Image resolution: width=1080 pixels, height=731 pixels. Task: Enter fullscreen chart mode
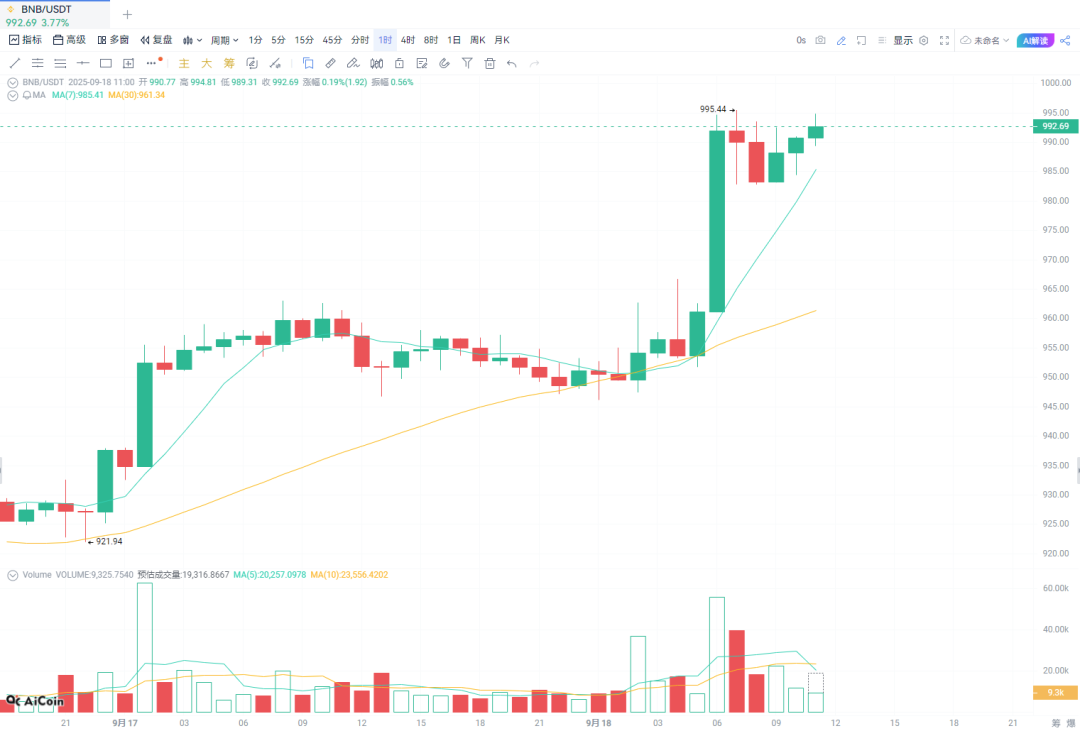pyautogui.click(x=944, y=40)
